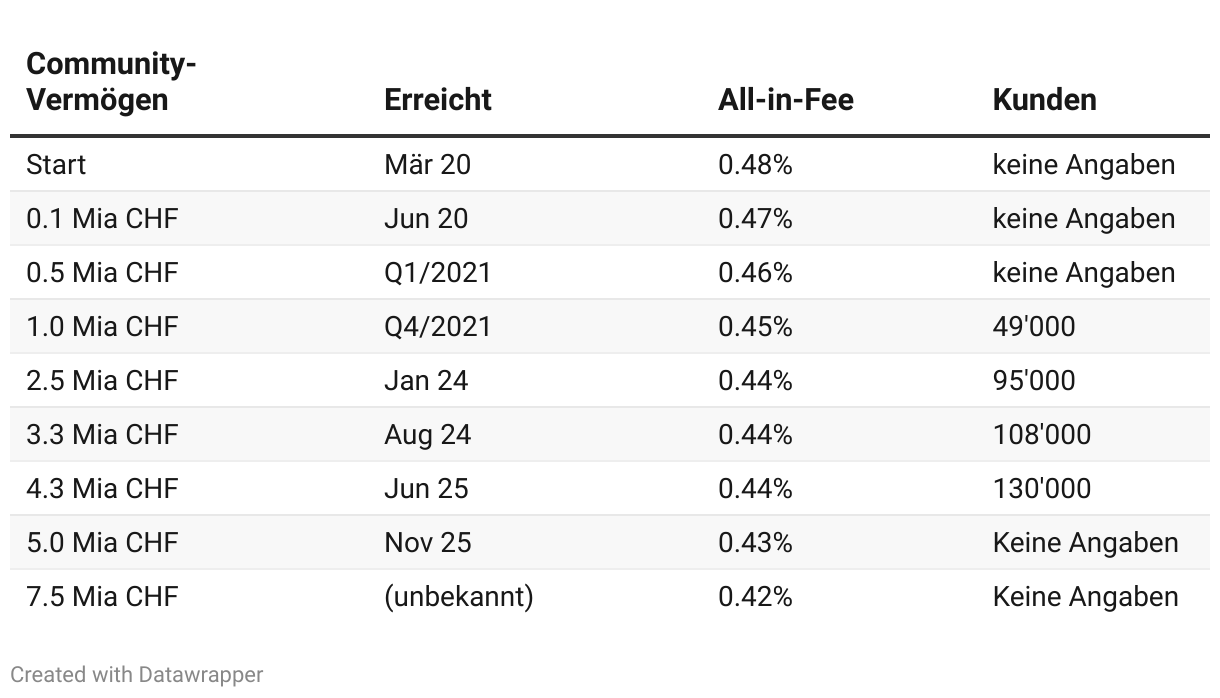Screen dimensions: 1220x698
Task: Click the 7.5 Mia CHF cell
Action: point(102,597)
